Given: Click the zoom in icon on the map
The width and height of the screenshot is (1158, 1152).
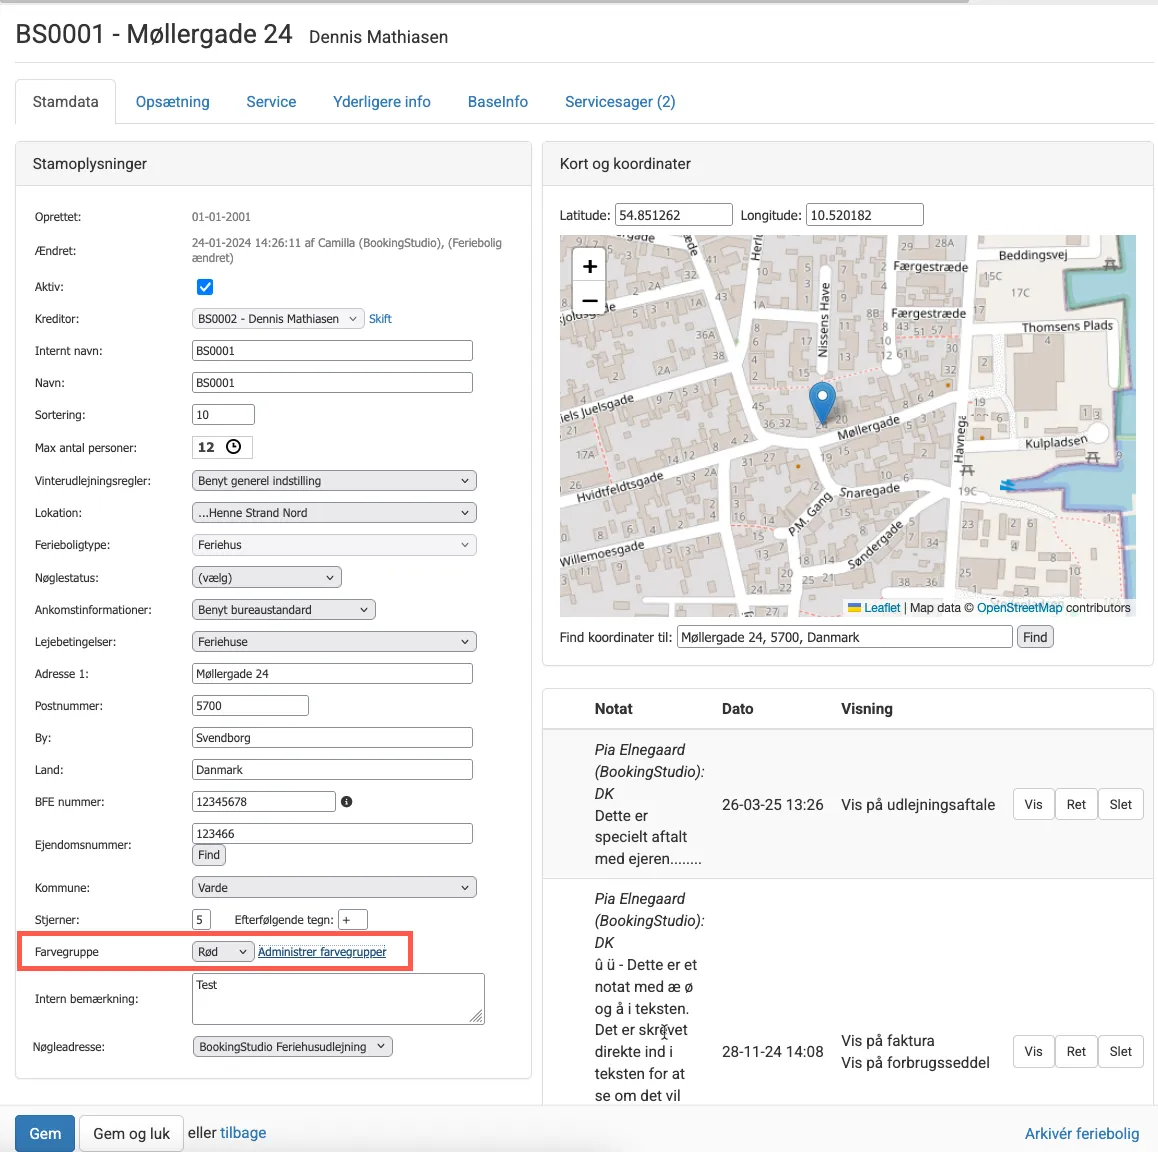Looking at the screenshot, I should coord(589,266).
